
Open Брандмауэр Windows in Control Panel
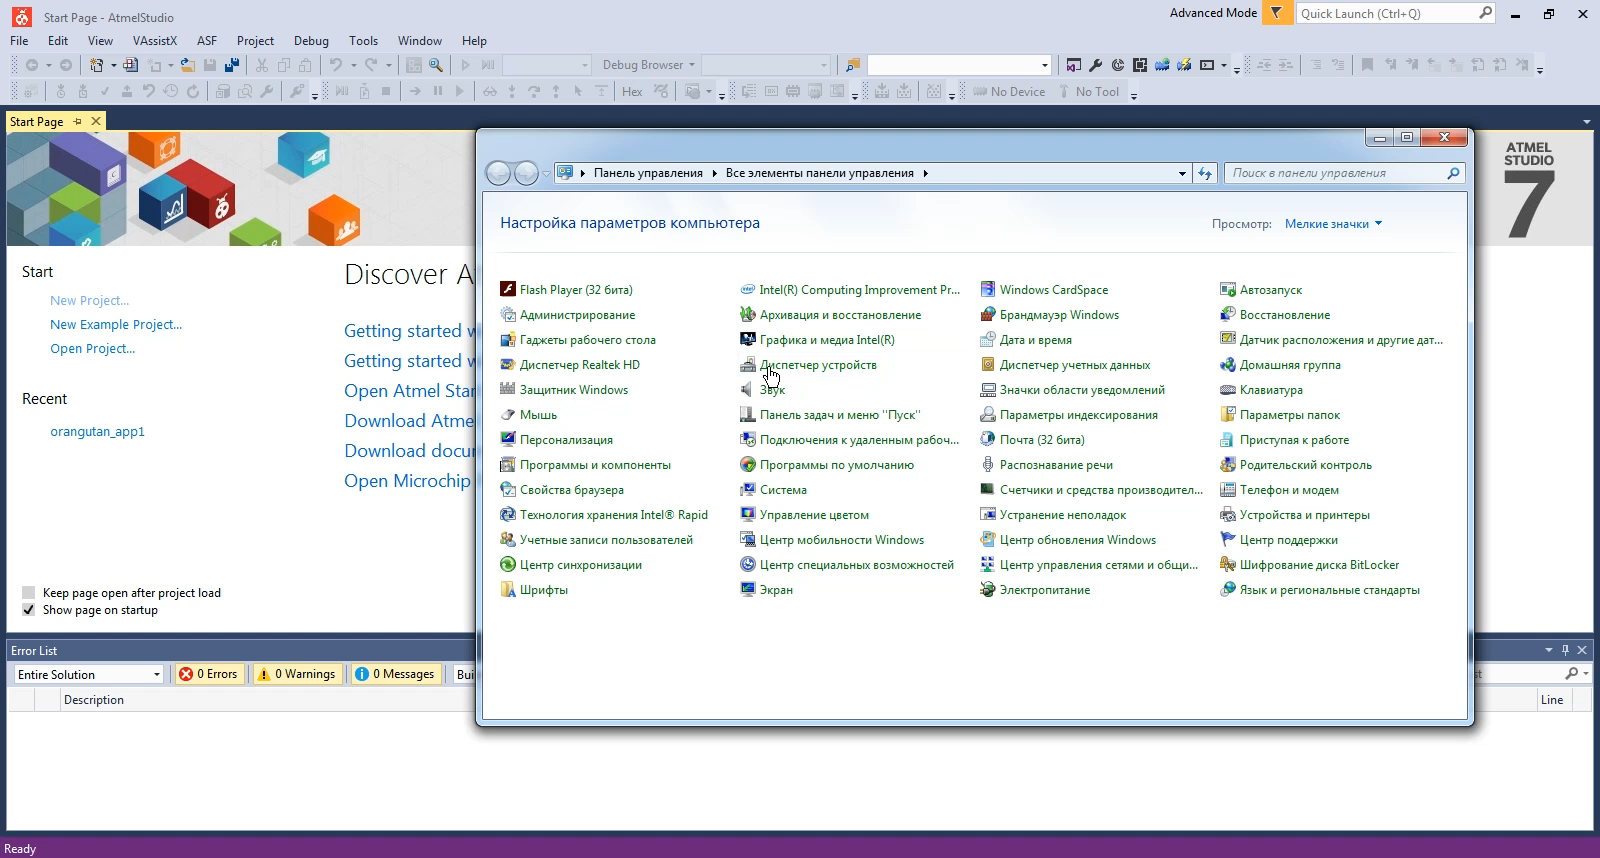click(x=1049, y=315)
